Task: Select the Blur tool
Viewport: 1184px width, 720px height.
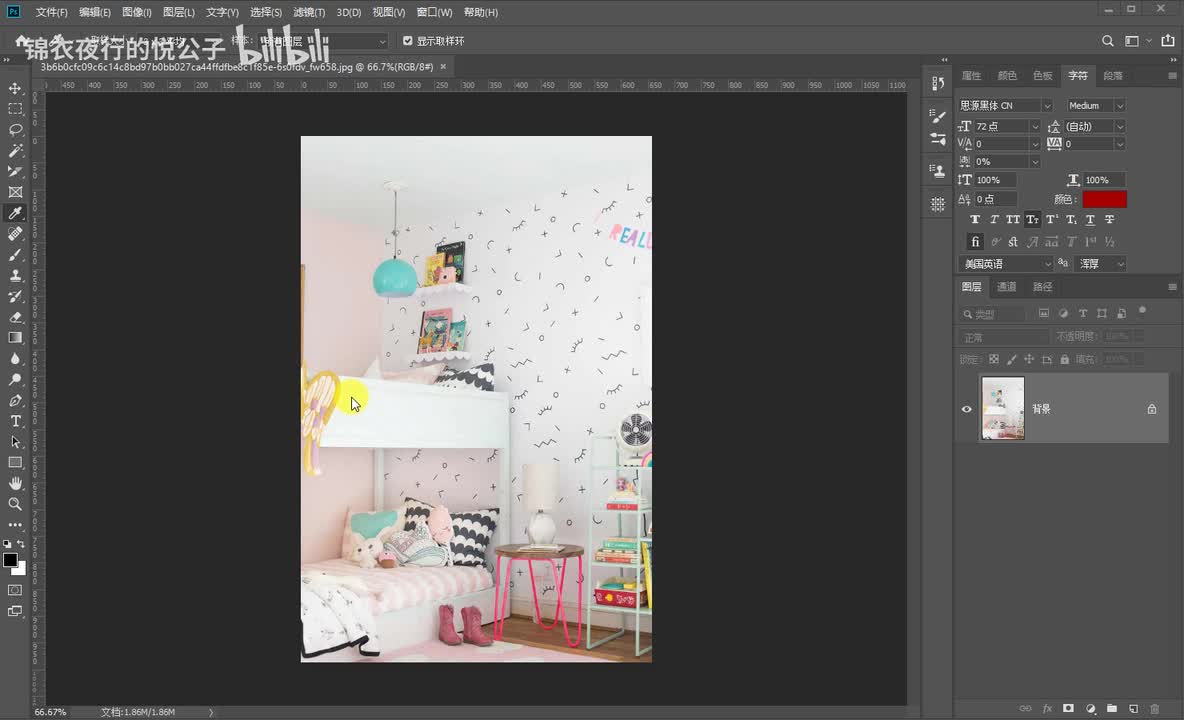Action: (x=15, y=358)
